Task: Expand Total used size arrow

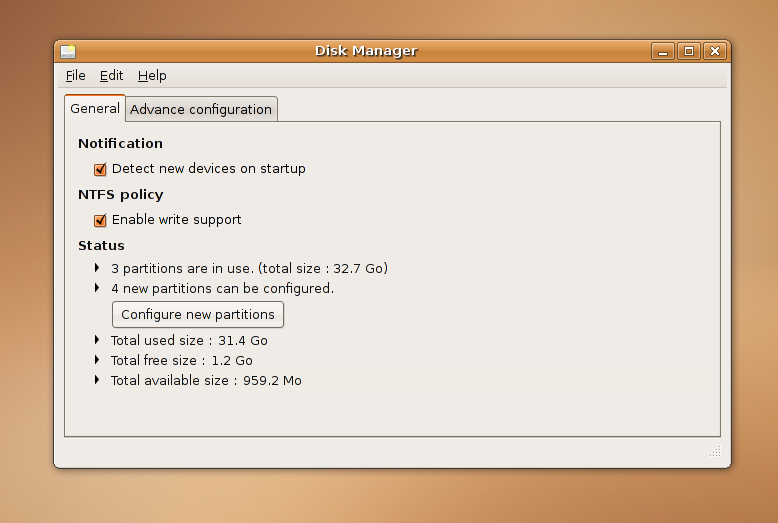Action: coord(97,340)
